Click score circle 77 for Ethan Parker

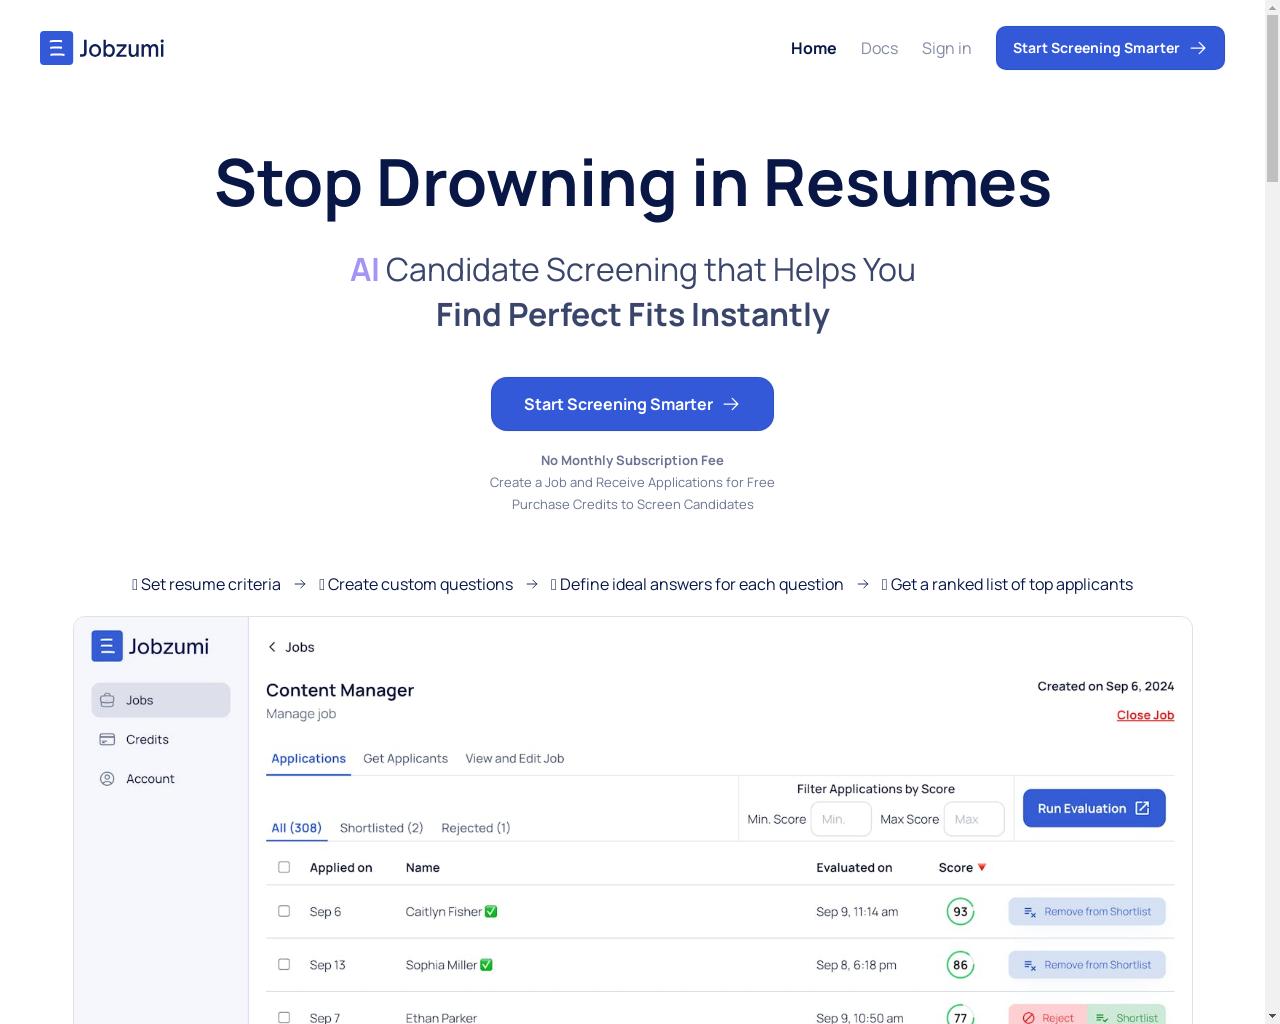point(960,1014)
